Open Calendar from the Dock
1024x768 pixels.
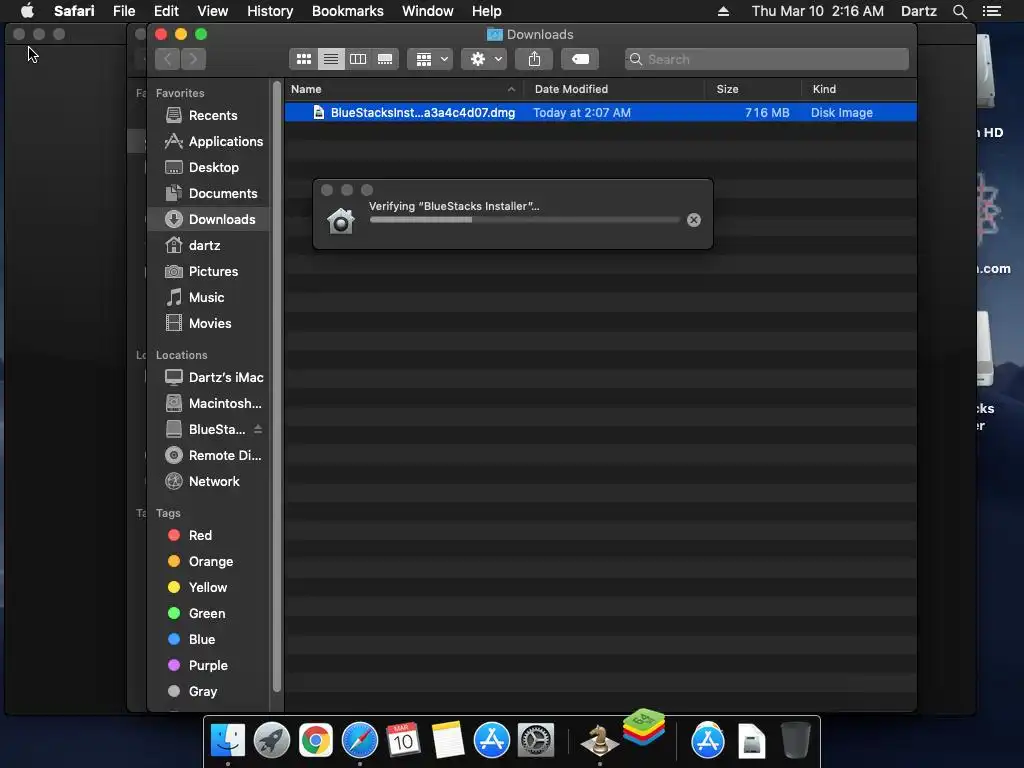point(404,740)
